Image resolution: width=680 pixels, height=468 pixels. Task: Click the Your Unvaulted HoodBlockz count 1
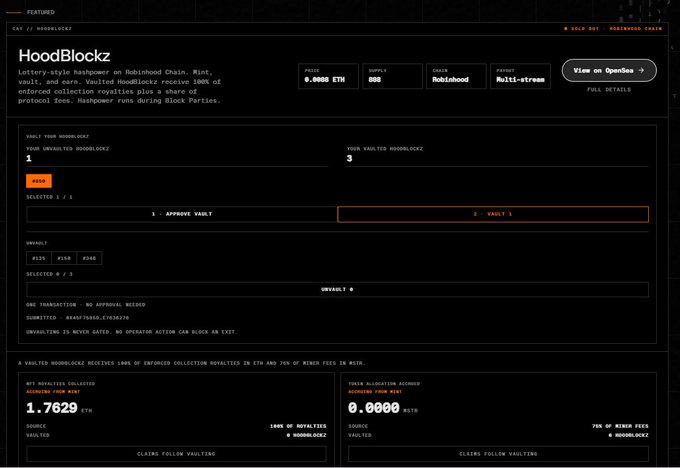(29, 158)
